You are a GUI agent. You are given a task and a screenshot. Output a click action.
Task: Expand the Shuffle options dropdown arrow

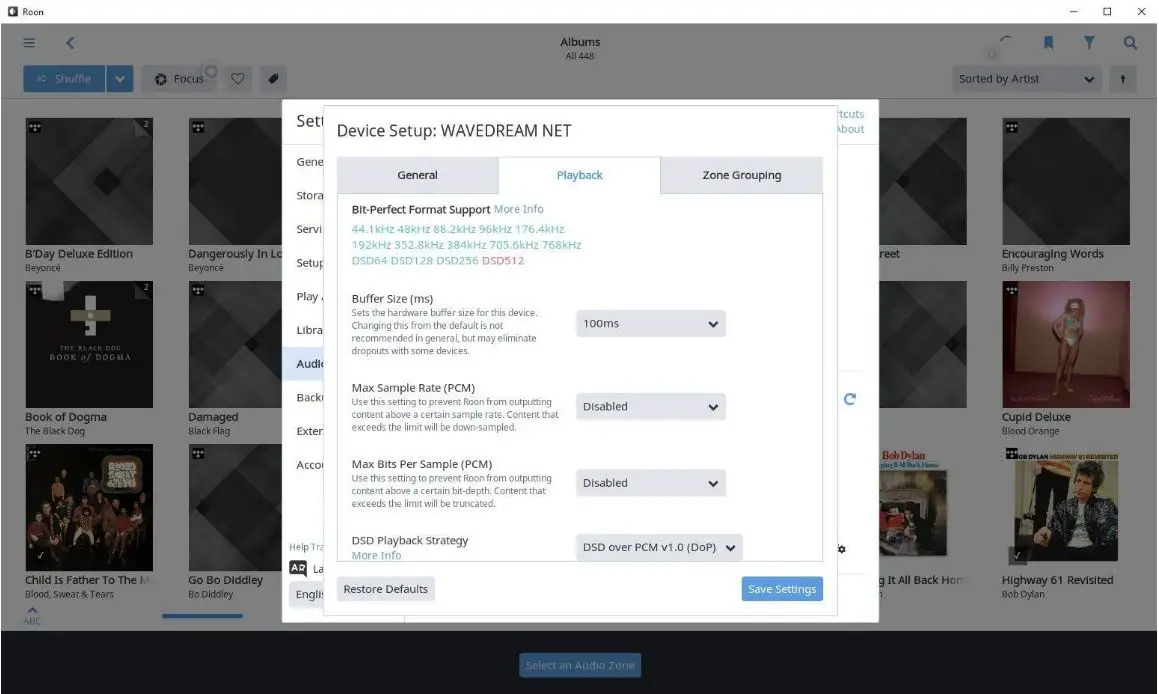click(120, 78)
